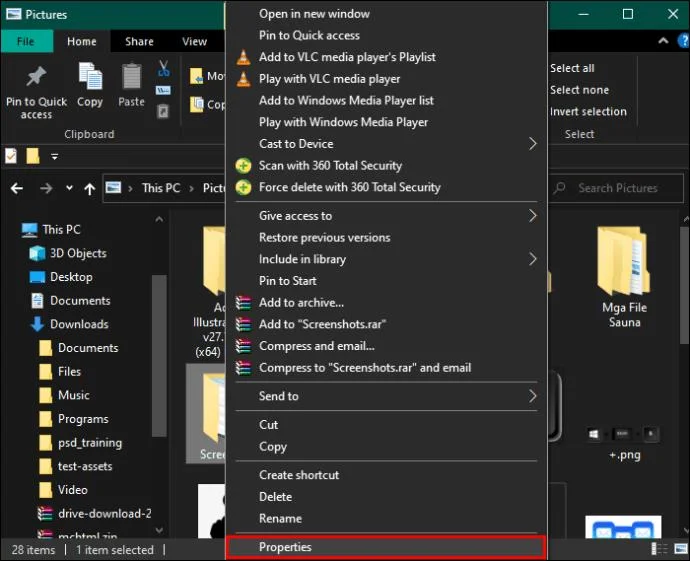Image resolution: width=690 pixels, height=561 pixels.
Task: Switch to the Home ribbon tab
Action: pyautogui.click(x=82, y=41)
